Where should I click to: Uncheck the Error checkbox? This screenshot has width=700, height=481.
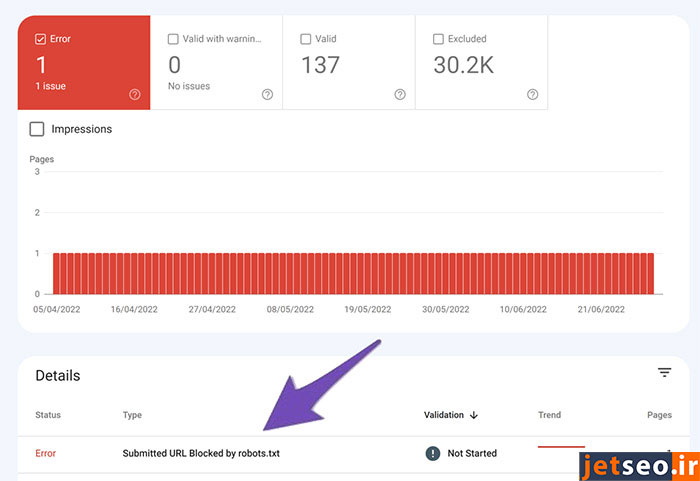click(x=40, y=40)
